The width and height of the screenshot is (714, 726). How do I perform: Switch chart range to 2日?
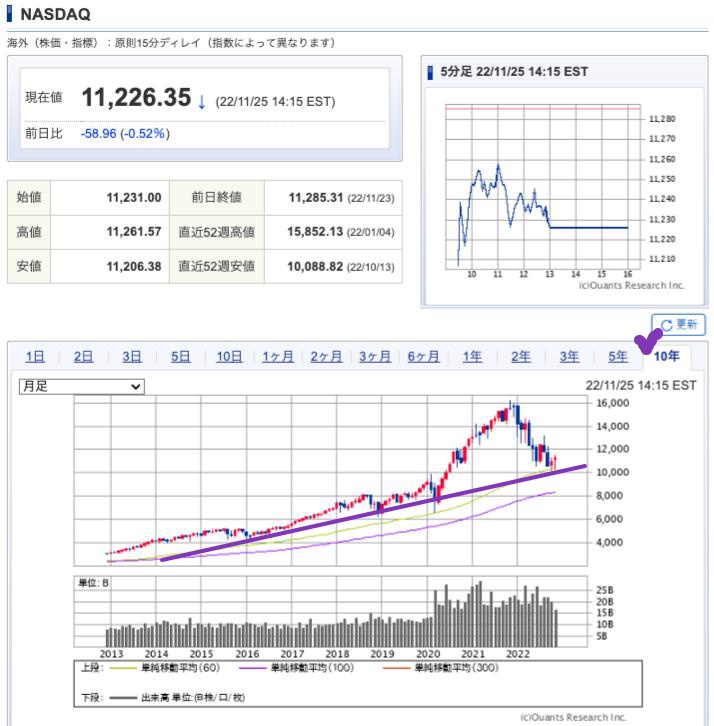(83, 357)
